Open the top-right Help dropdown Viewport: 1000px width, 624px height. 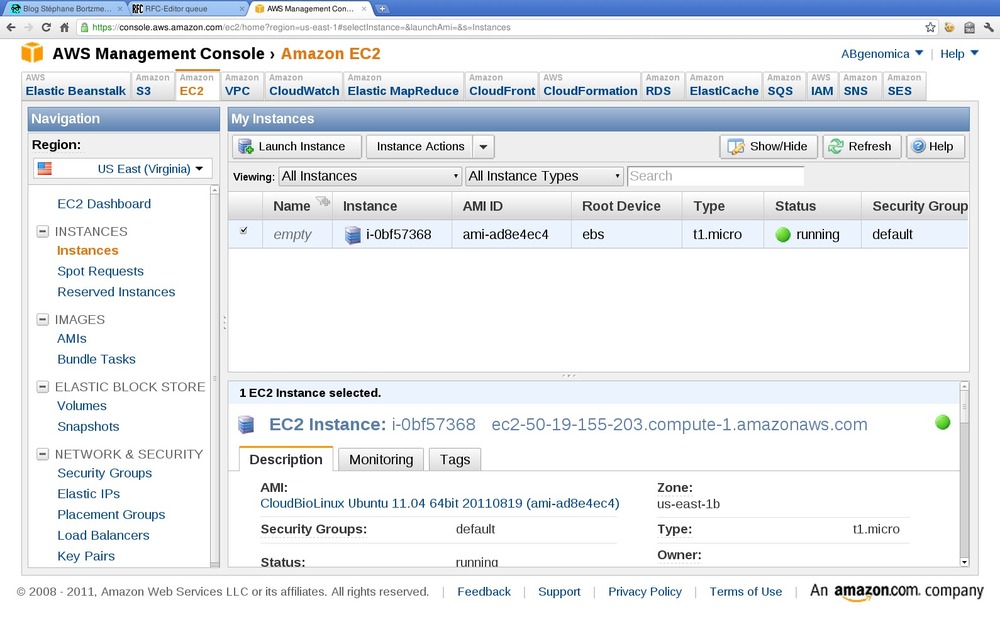click(x=959, y=54)
